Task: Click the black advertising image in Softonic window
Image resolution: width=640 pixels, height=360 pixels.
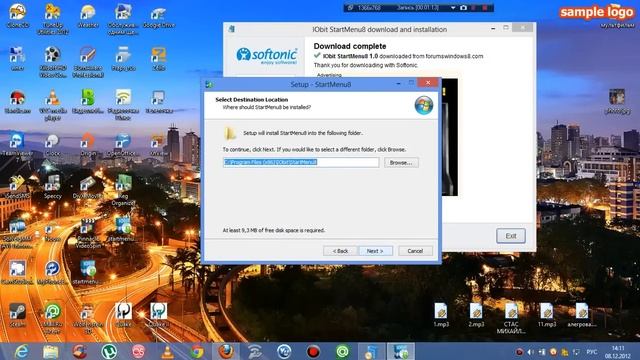Action: [449, 137]
